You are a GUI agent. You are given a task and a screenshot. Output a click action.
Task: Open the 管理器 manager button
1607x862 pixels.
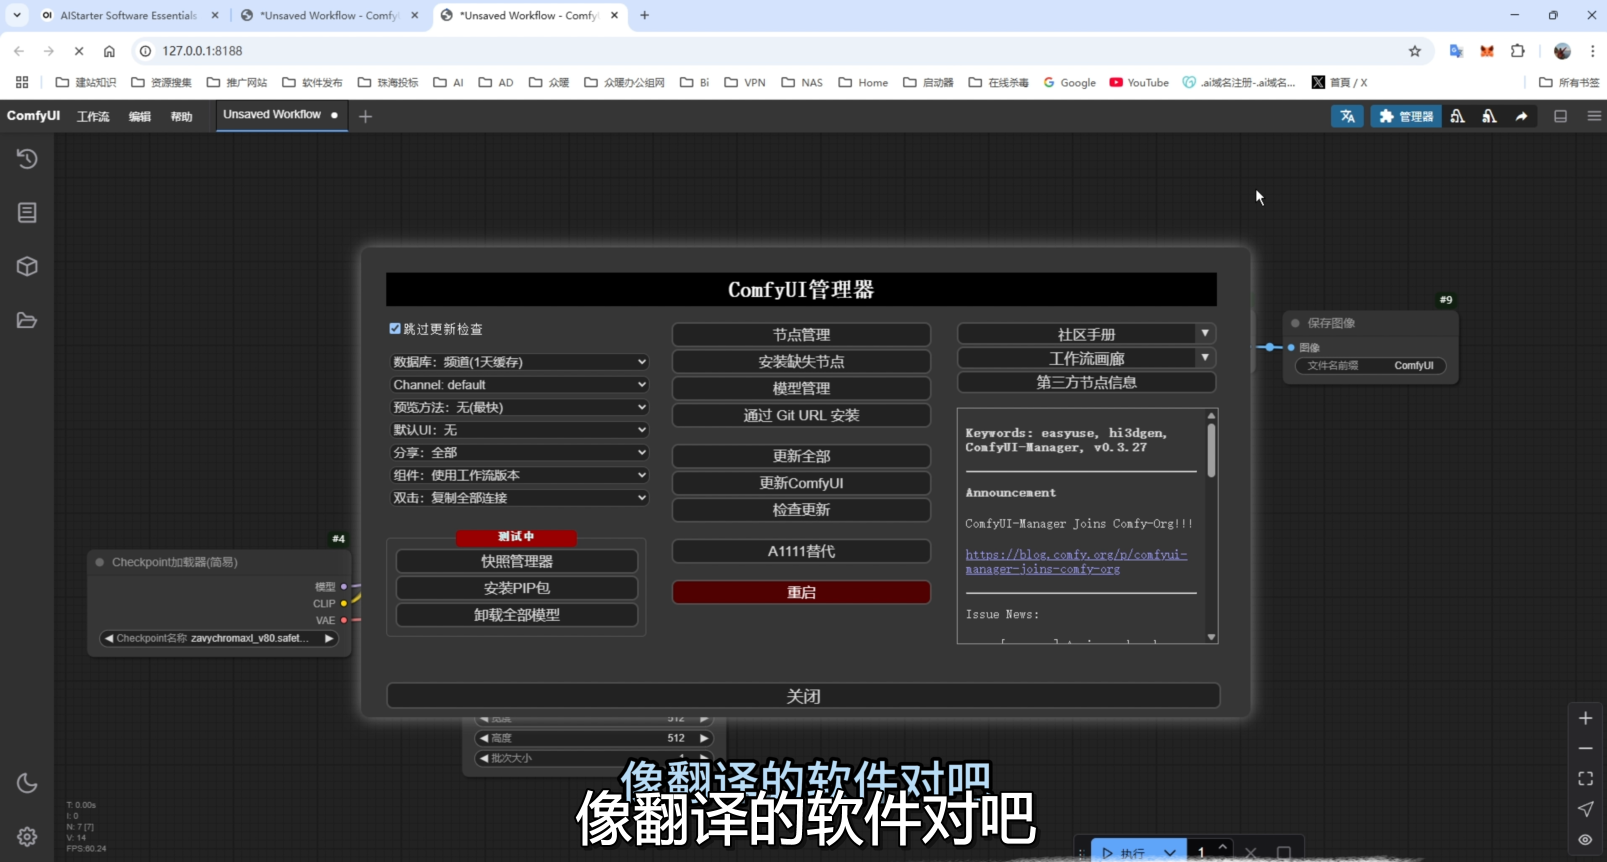[x=1405, y=116]
